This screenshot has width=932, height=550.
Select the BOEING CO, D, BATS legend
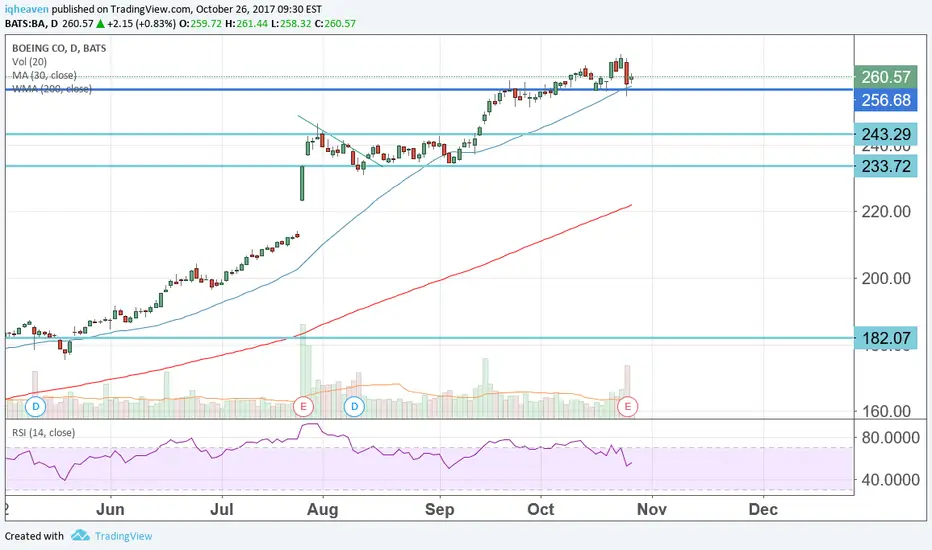coord(59,48)
